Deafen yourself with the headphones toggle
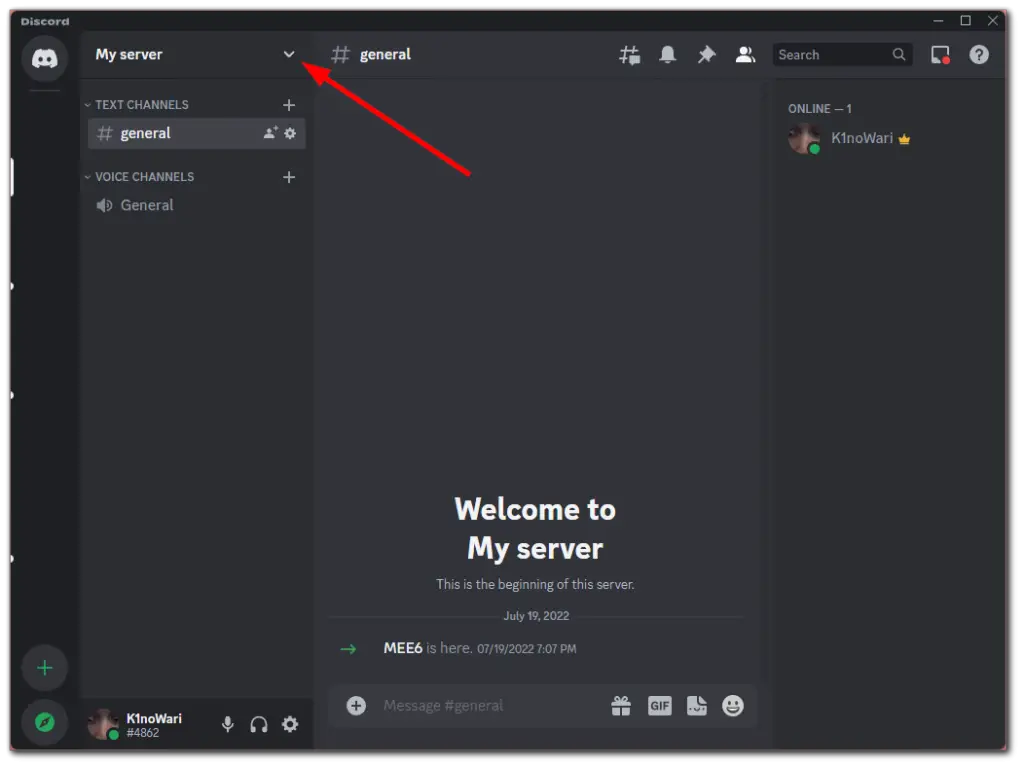Image resolution: width=1024 pixels, height=768 pixels. pyautogui.click(x=258, y=724)
